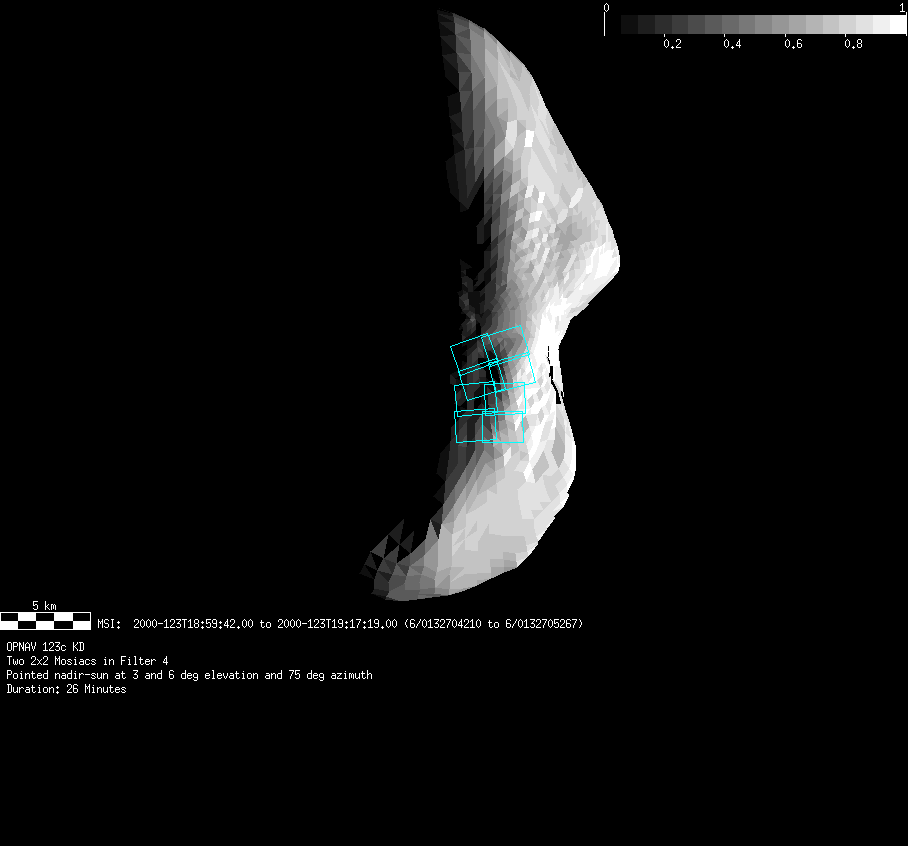Click the 0 minimum marker of colorbar

pos(606,8)
